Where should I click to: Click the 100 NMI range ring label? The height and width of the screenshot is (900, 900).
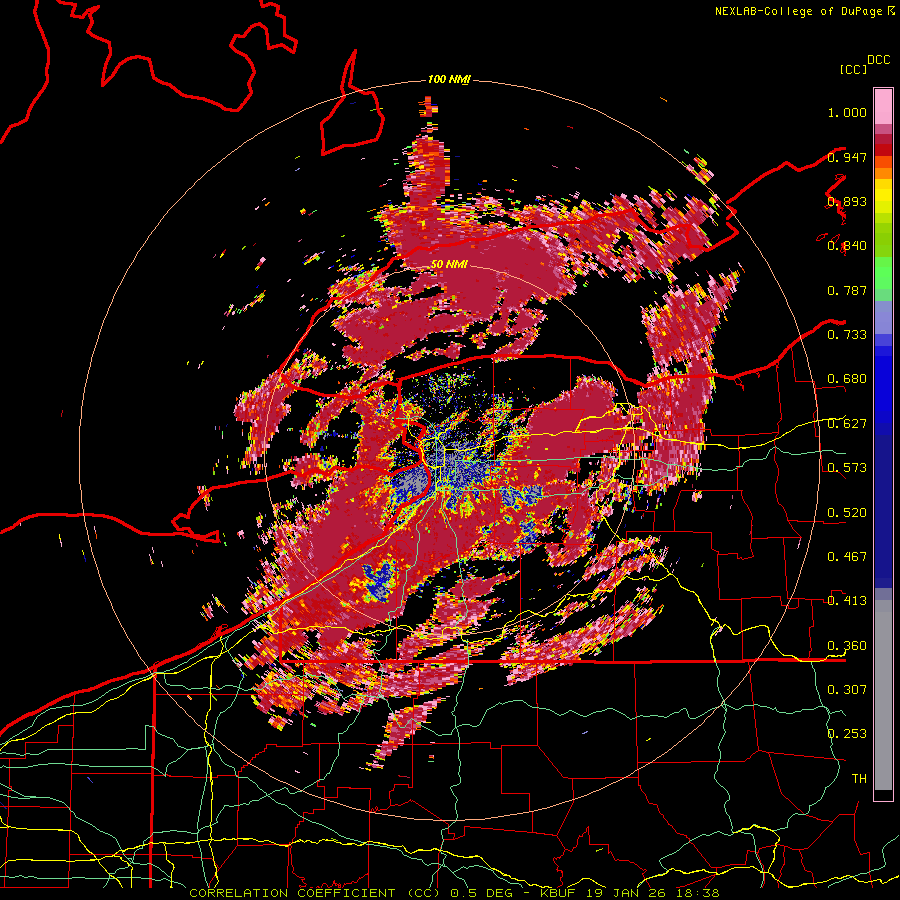point(448,79)
